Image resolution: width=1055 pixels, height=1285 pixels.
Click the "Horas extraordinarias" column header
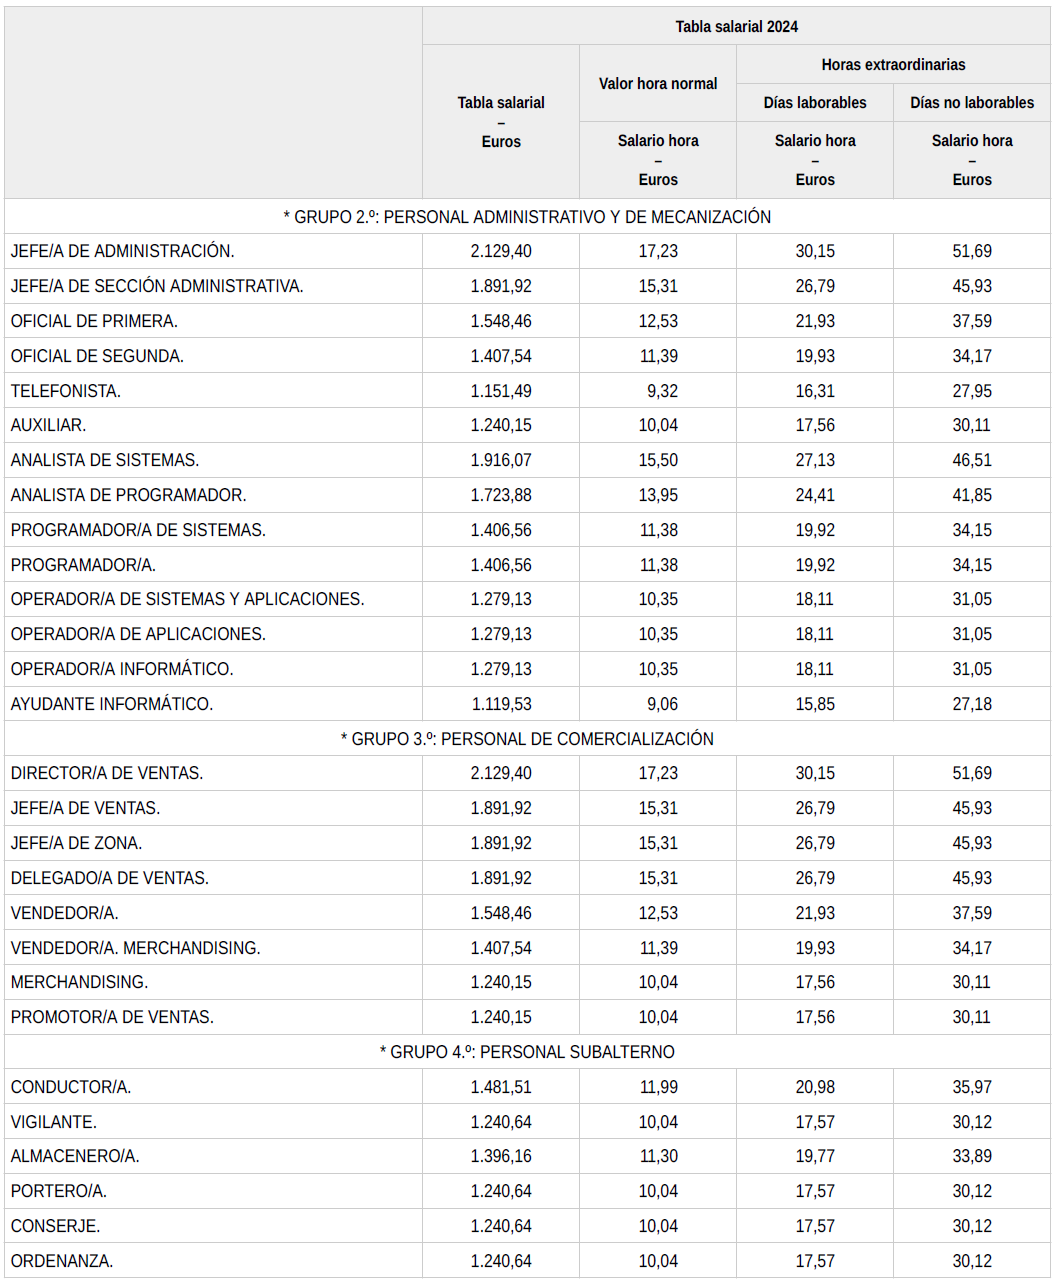point(893,65)
